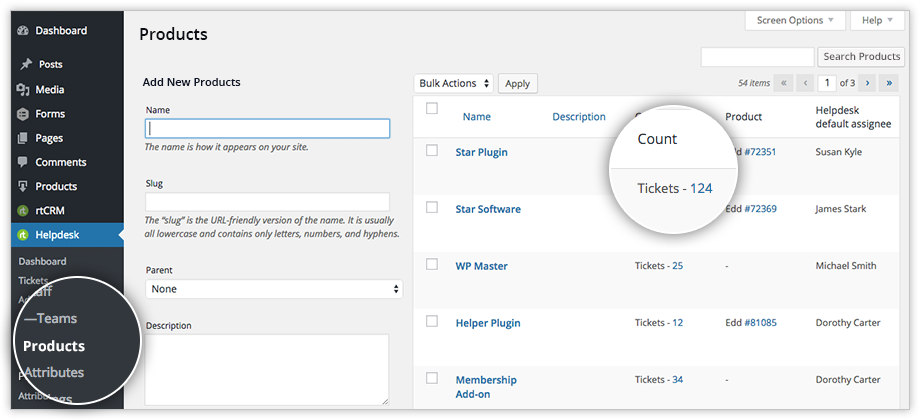Click the Helpdesk rt logo icon

tap(23, 235)
